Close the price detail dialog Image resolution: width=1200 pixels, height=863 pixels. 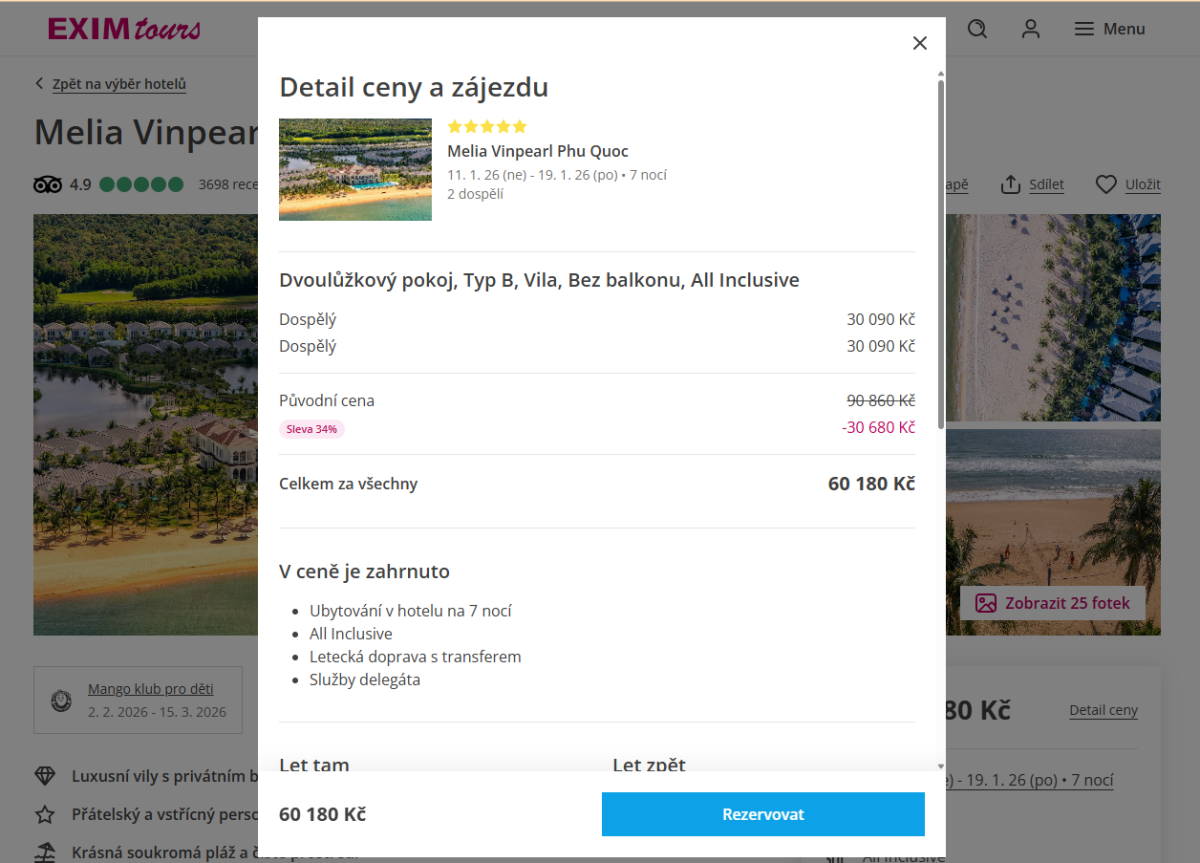pos(920,43)
